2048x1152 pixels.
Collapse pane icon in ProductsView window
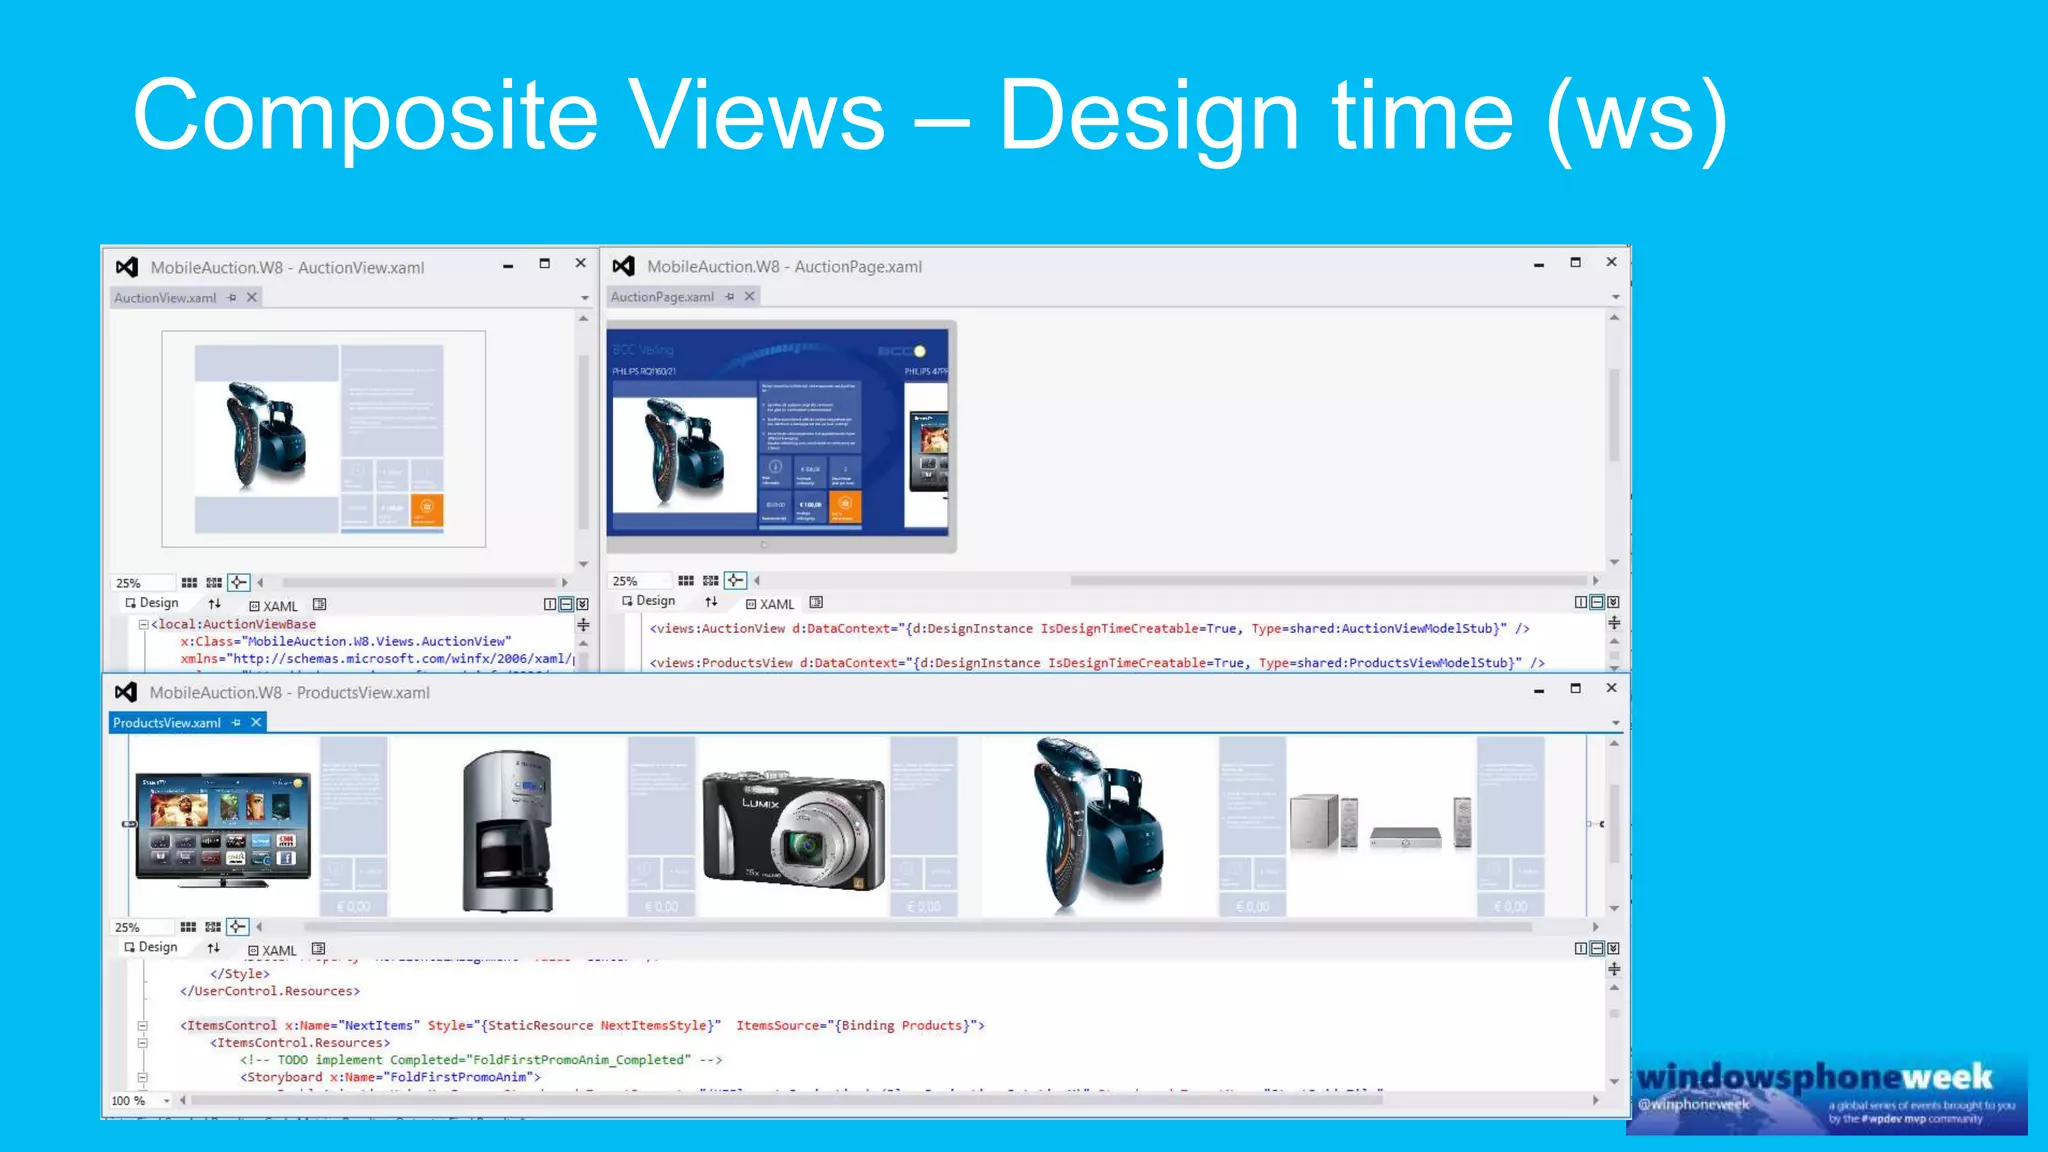point(1613,948)
